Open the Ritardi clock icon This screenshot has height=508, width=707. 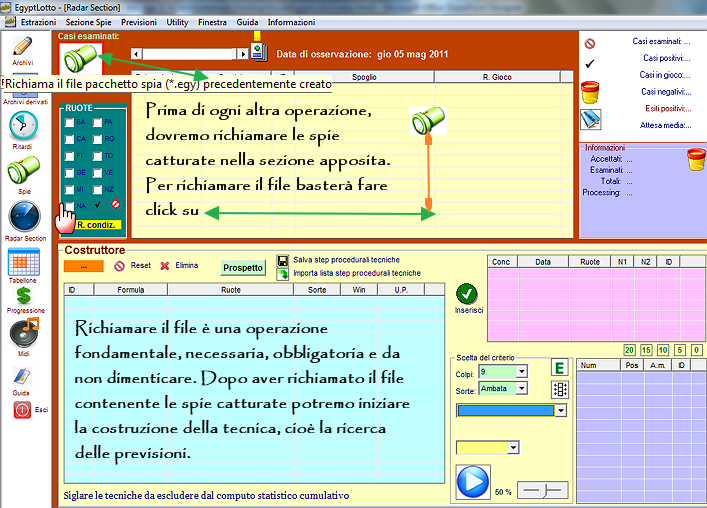tap(23, 126)
